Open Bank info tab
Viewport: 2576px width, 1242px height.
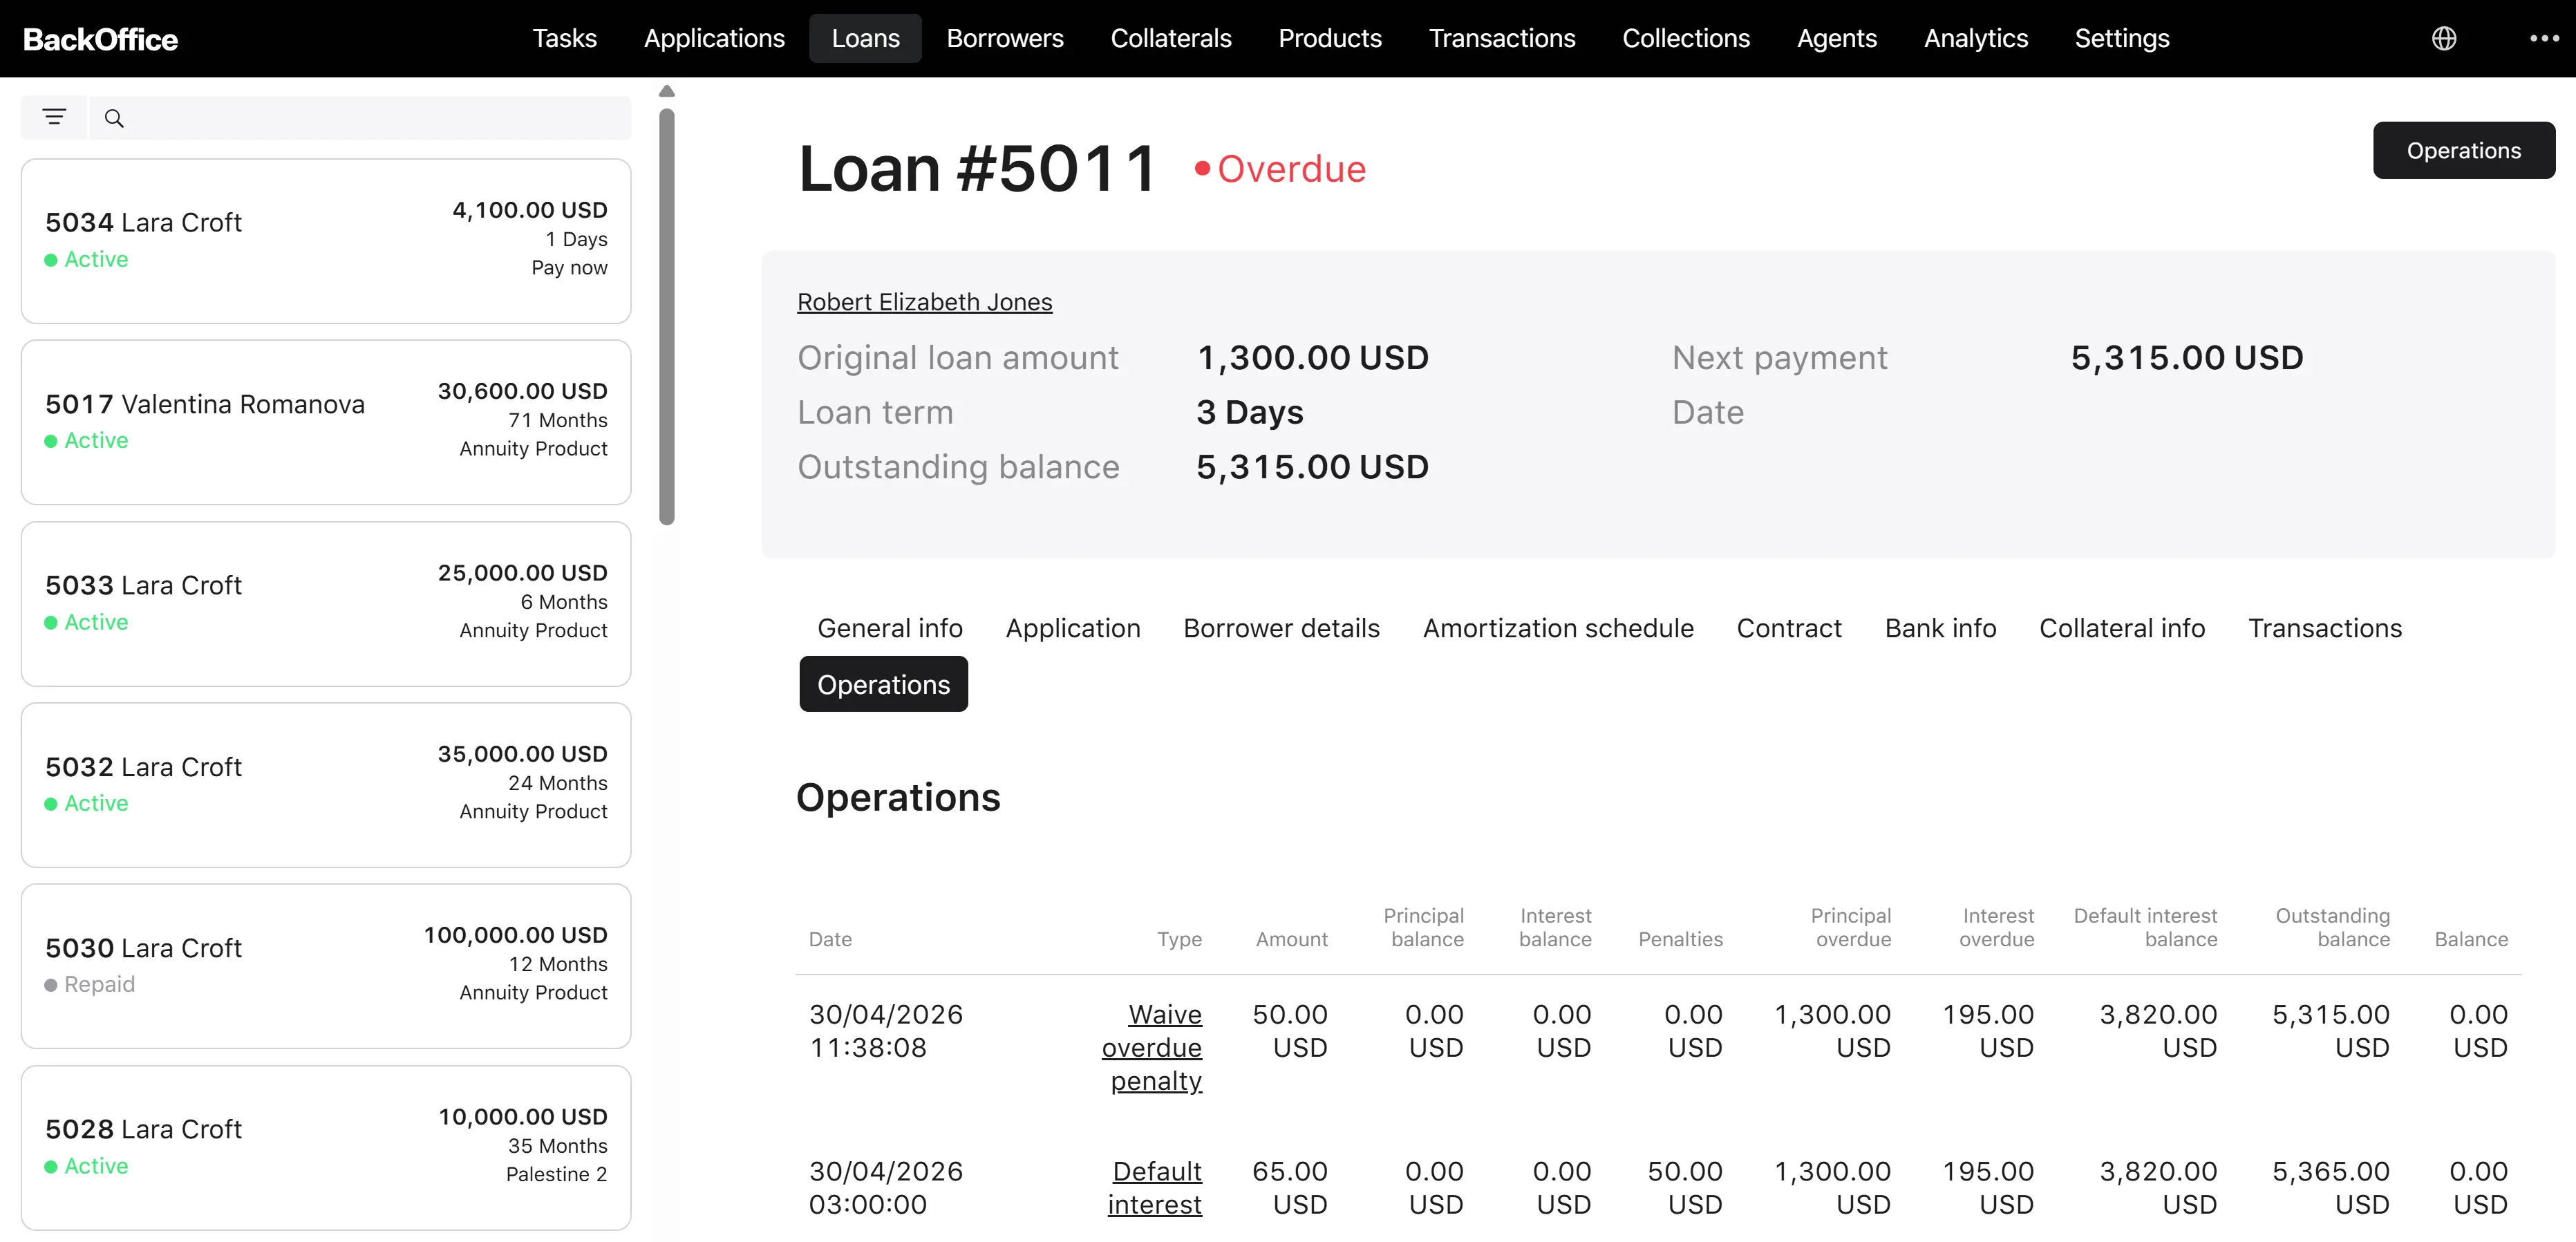point(1940,628)
